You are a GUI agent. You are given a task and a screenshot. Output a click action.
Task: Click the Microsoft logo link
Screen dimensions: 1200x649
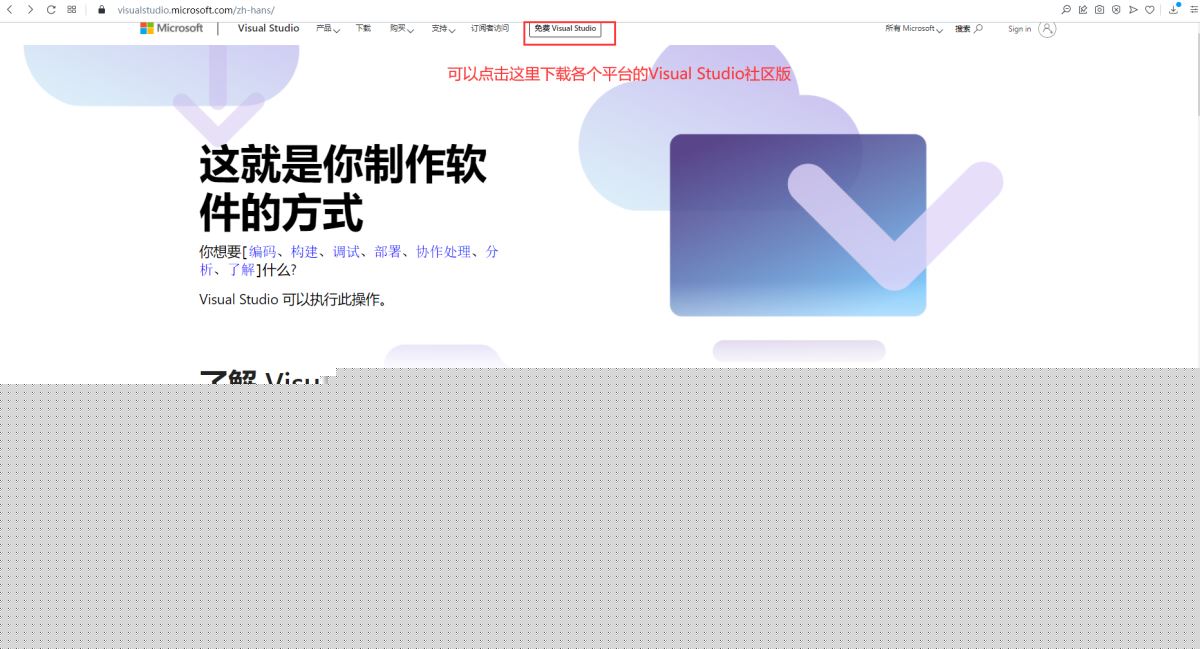point(172,28)
